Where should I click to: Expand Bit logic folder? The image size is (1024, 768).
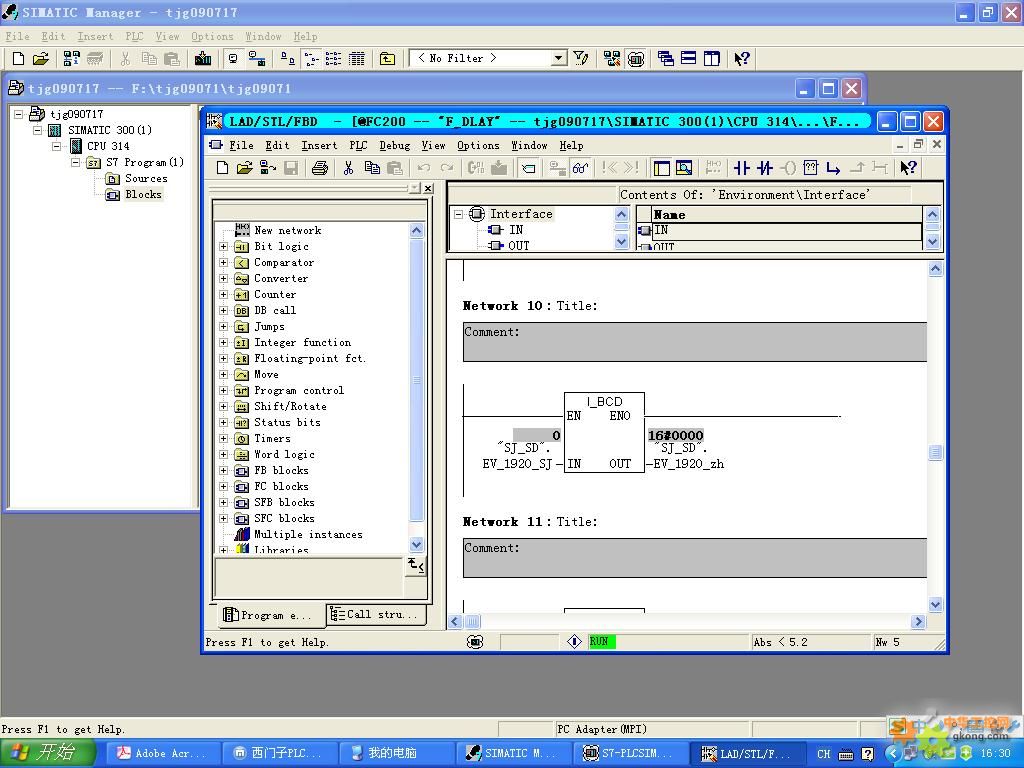tap(223, 246)
